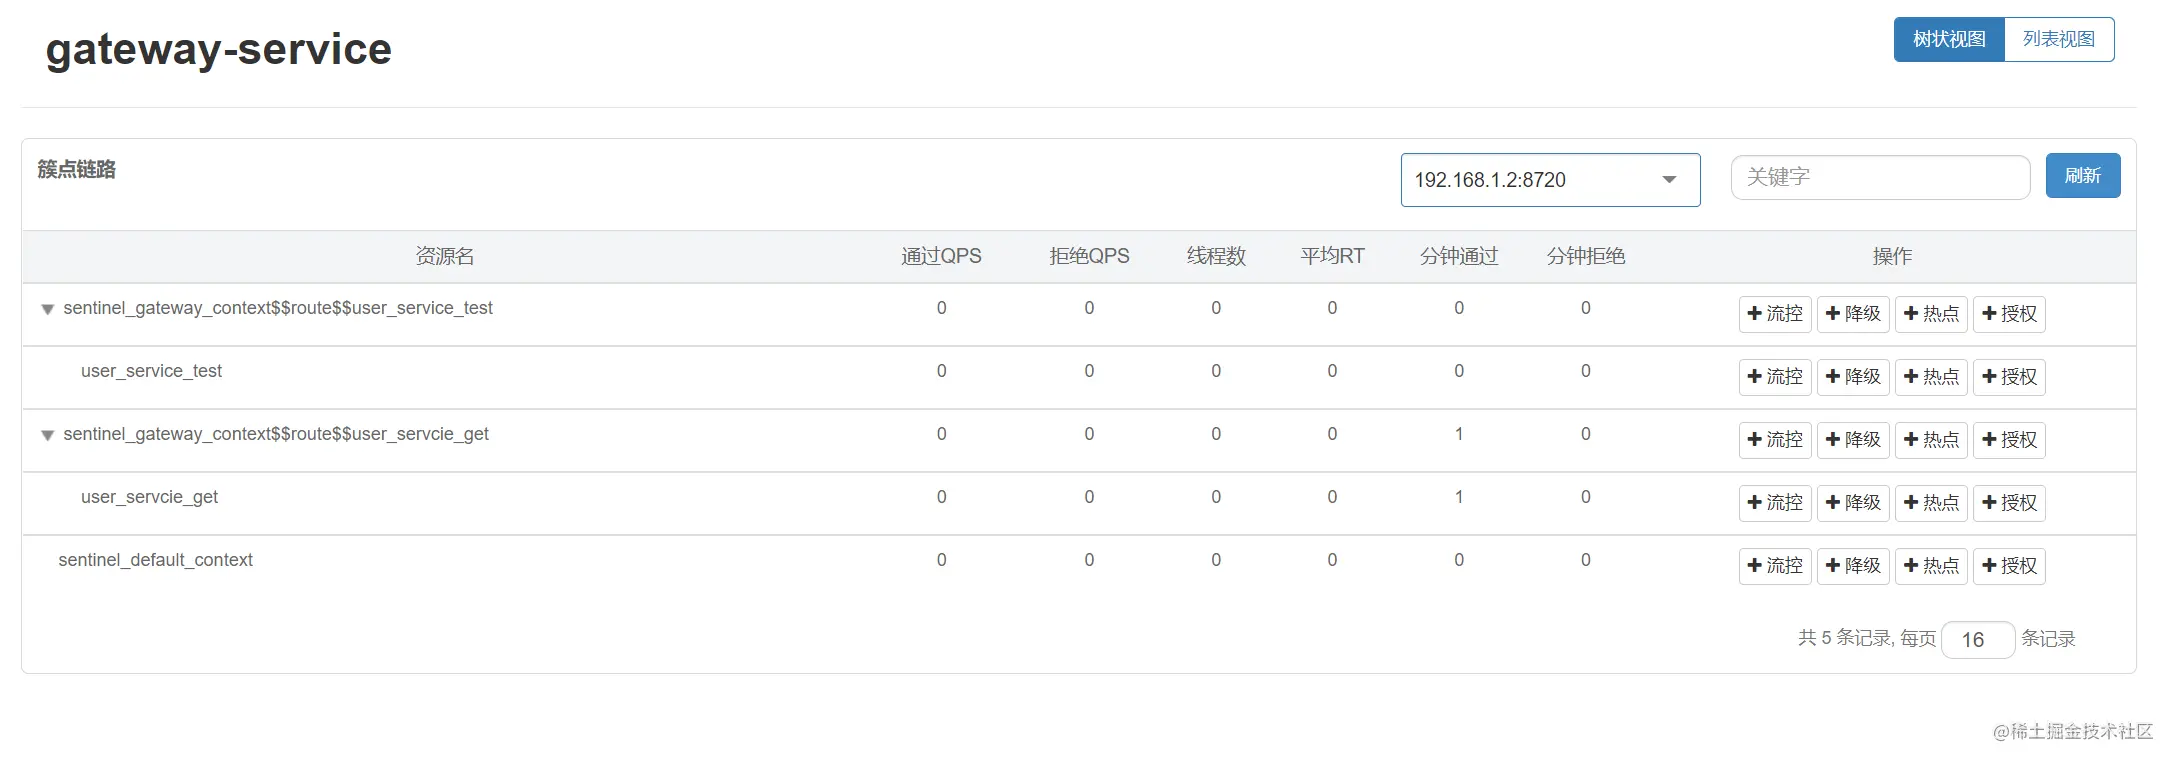Add 热点 rule for child row user_servcie_get
The width and height of the screenshot is (2175, 763).
pos(1931,503)
